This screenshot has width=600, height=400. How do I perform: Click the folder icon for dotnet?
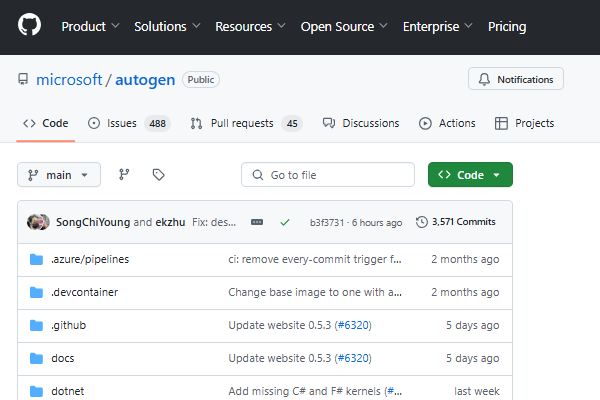36,391
